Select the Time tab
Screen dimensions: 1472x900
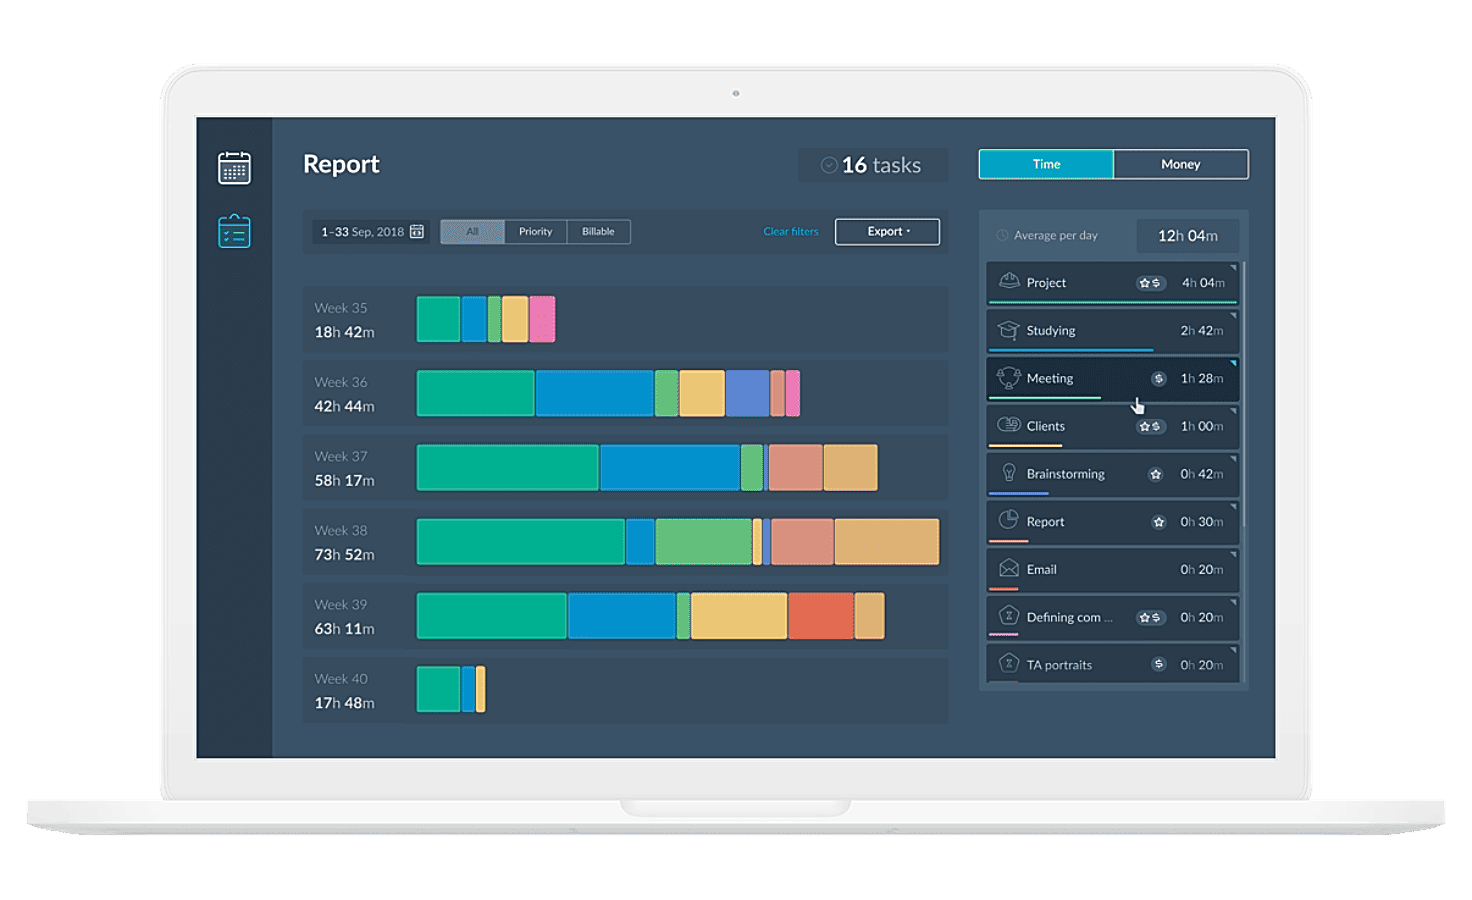(x=1045, y=164)
